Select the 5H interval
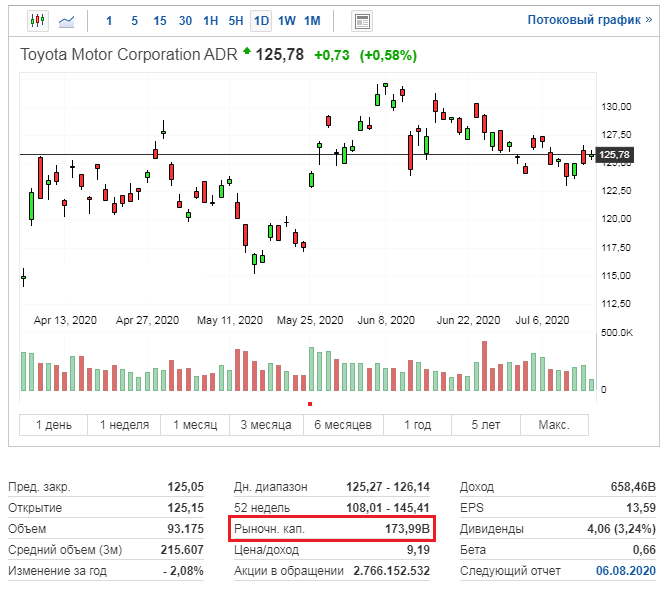Screen dimensions: 667x592 coord(235,20)
